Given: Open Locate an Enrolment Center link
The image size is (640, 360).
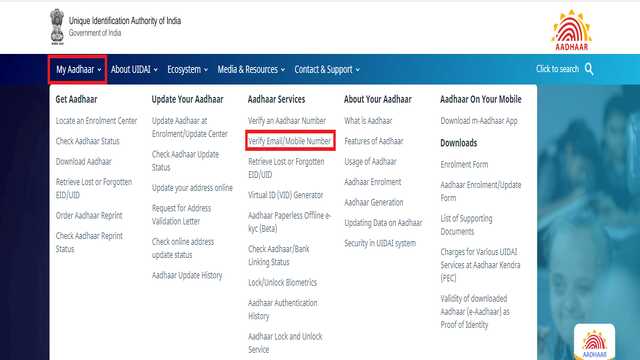Looking at the screenshot, I should [x=96, y=121].
